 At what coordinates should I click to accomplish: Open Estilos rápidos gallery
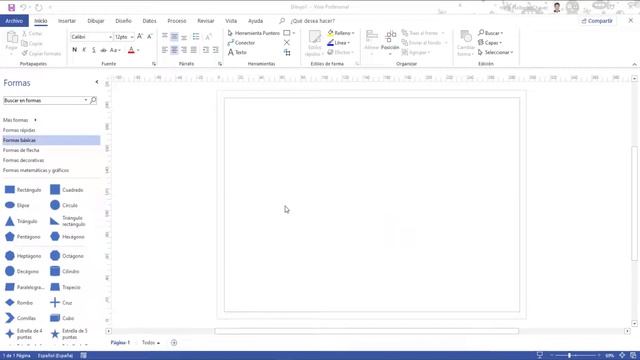315,43
